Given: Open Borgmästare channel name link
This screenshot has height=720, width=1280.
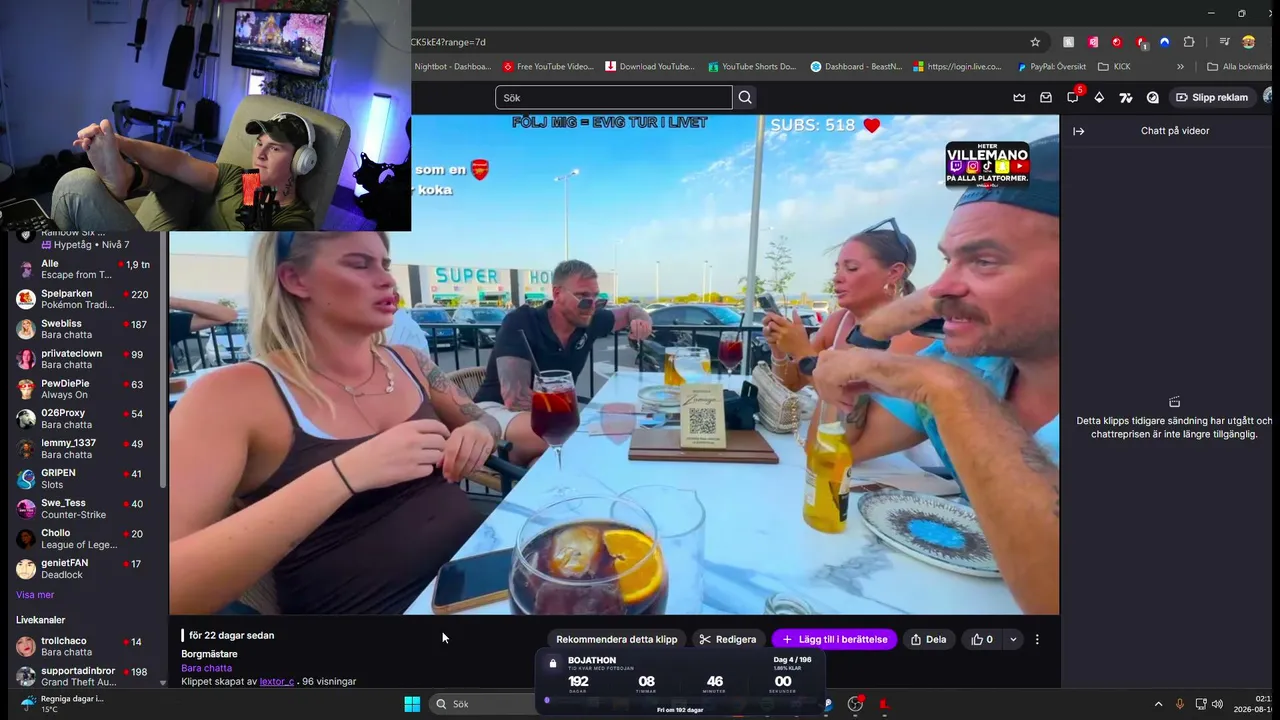Looking at the screenshot, I should [209, 654].
